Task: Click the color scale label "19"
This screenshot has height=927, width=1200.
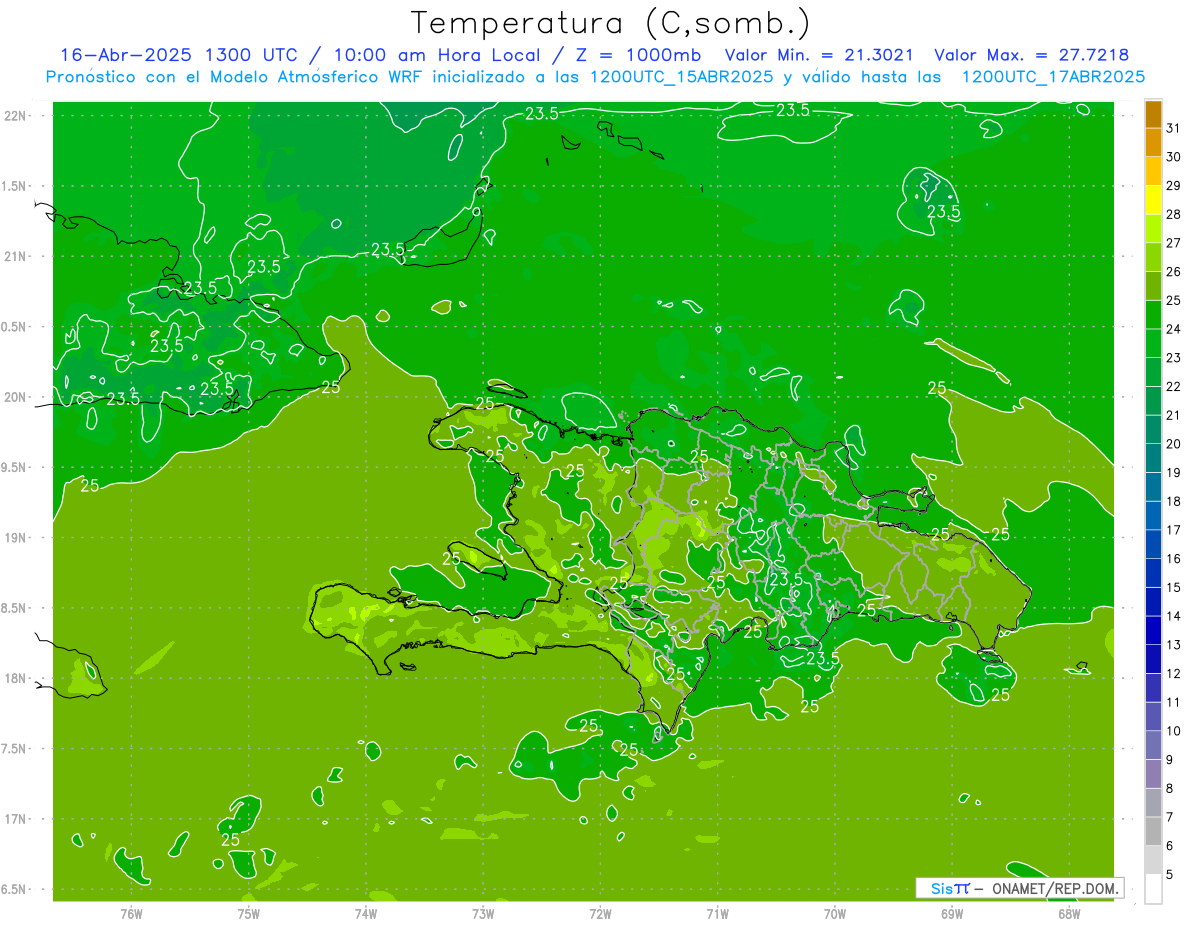Action: coord(1174,473)
